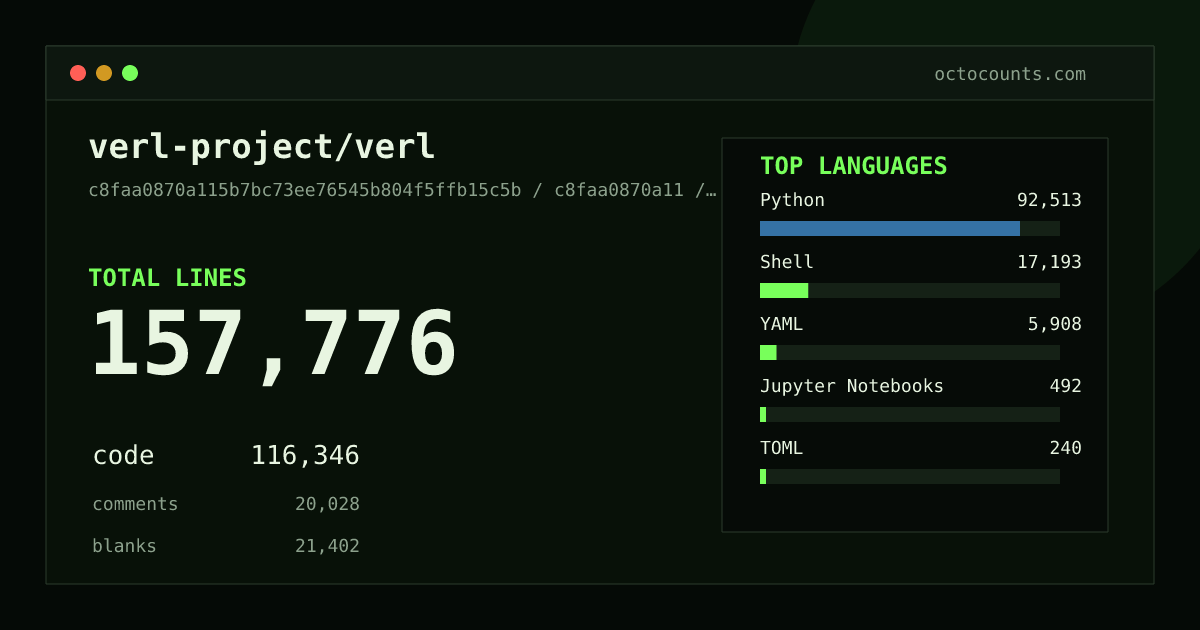Click the commit hash c8faa0870a115b7bc73ee76545b804f5ffb15c5b line
This screenshot has width=1200, height=630.
403,190
